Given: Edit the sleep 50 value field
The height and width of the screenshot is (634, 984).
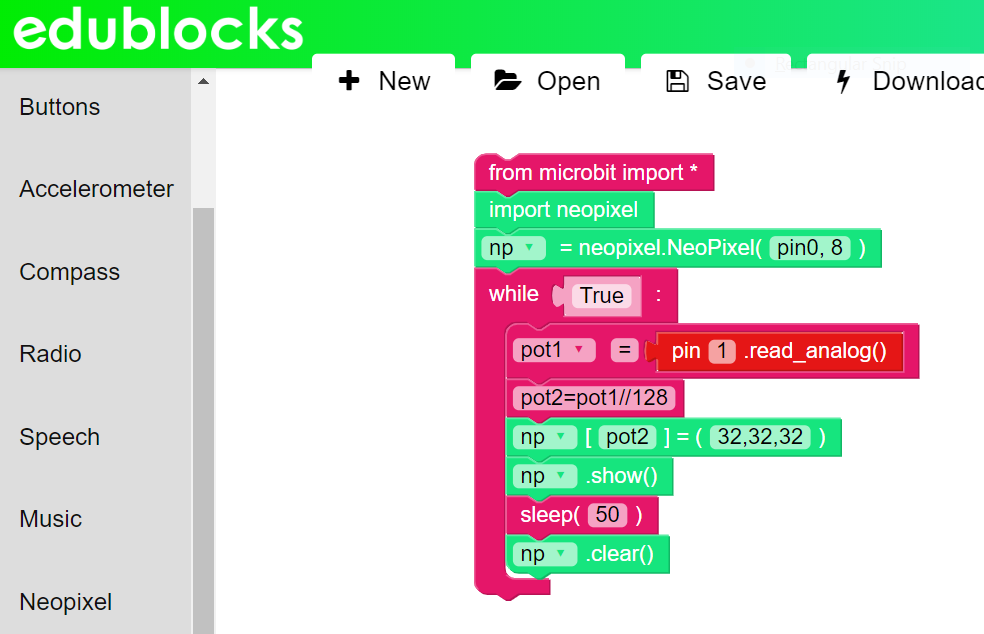Looking at the screenshot, I should coord(607,515).
